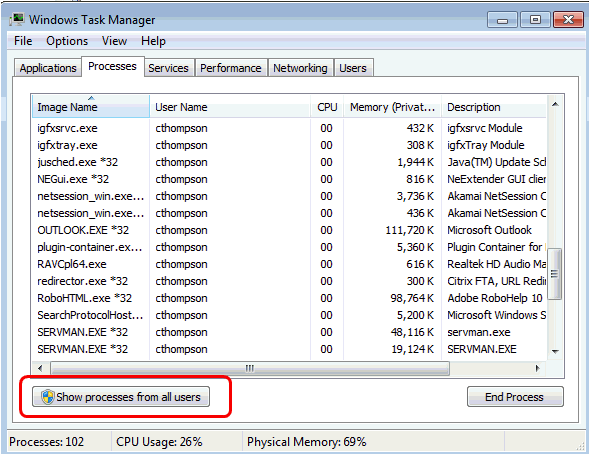Viewport: 589px width, 454px height.
Task: Click the Microsoft Outlook description cell
Action: [x=489, y=230]
